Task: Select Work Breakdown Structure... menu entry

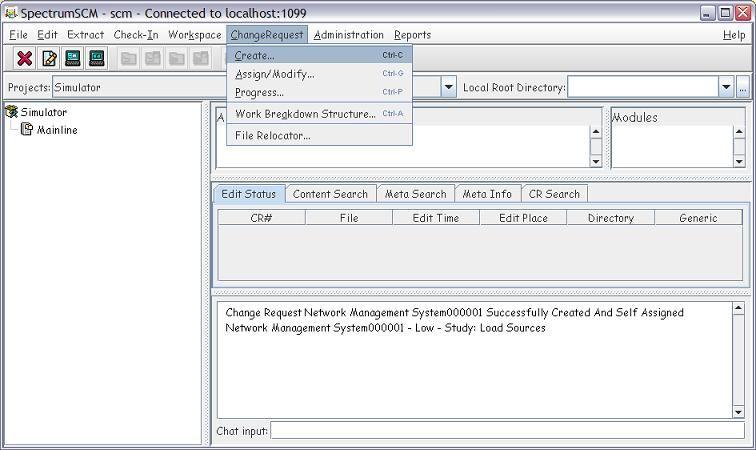Action: point(305,114)
